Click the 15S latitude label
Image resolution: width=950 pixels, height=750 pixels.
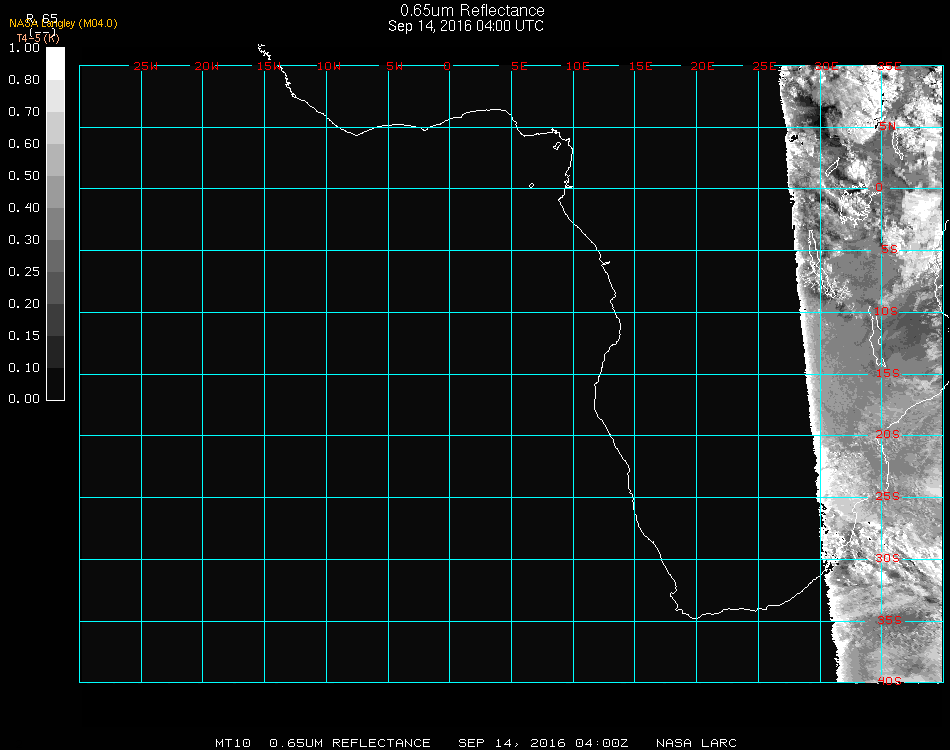pos(889,373)
